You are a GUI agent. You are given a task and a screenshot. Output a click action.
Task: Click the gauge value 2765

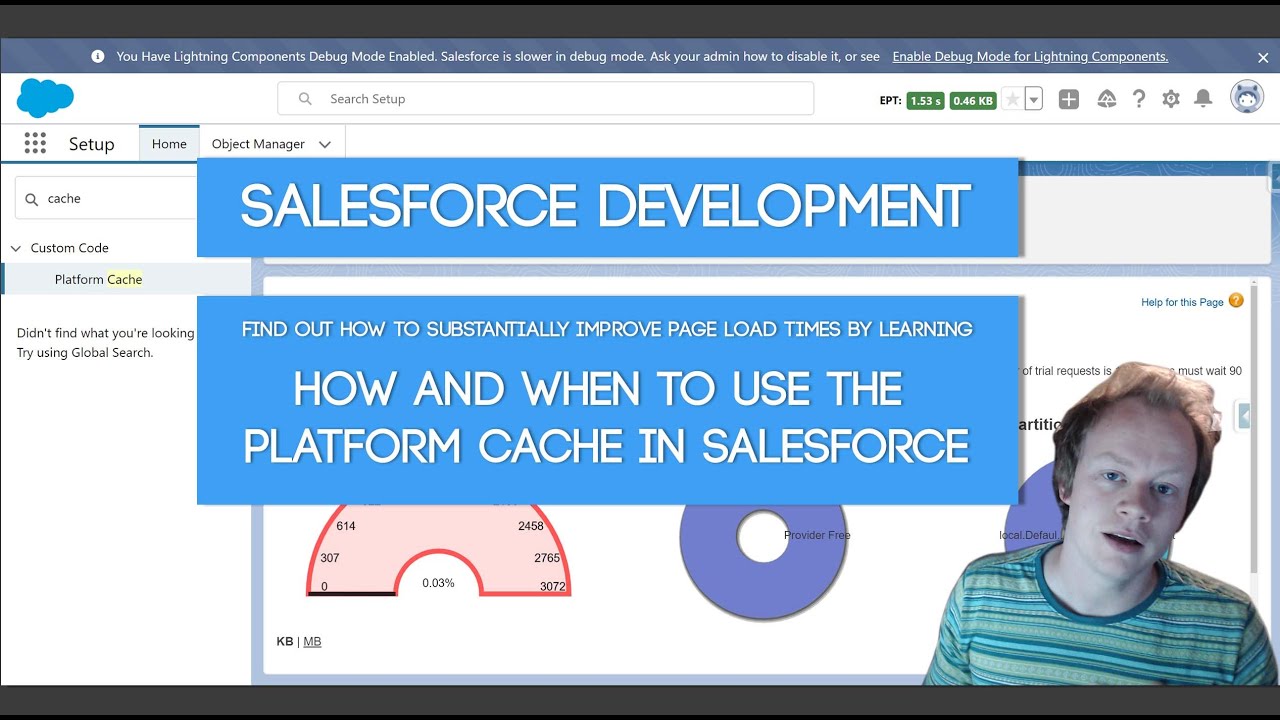pos(547,557)
